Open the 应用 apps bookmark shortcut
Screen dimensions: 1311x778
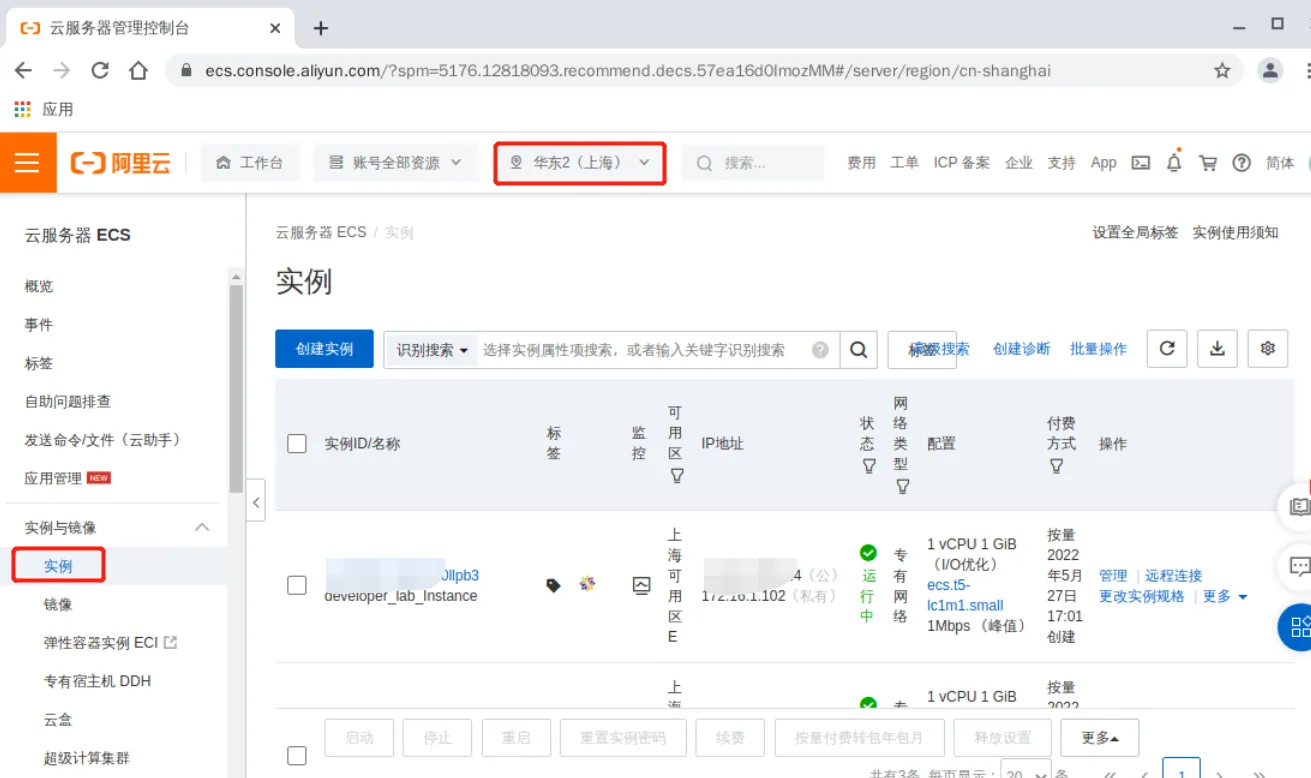pos(43,109)
